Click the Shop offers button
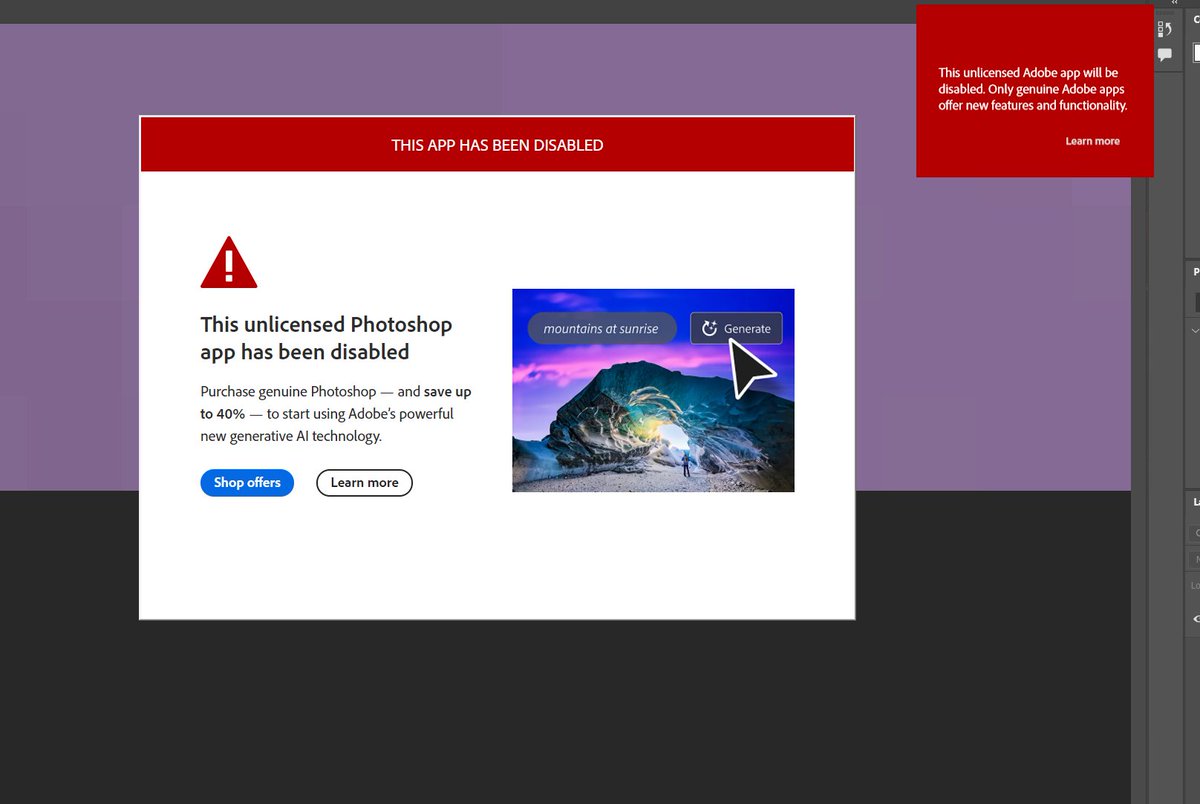Screen dimensions: 1200x804 (247, 482)
